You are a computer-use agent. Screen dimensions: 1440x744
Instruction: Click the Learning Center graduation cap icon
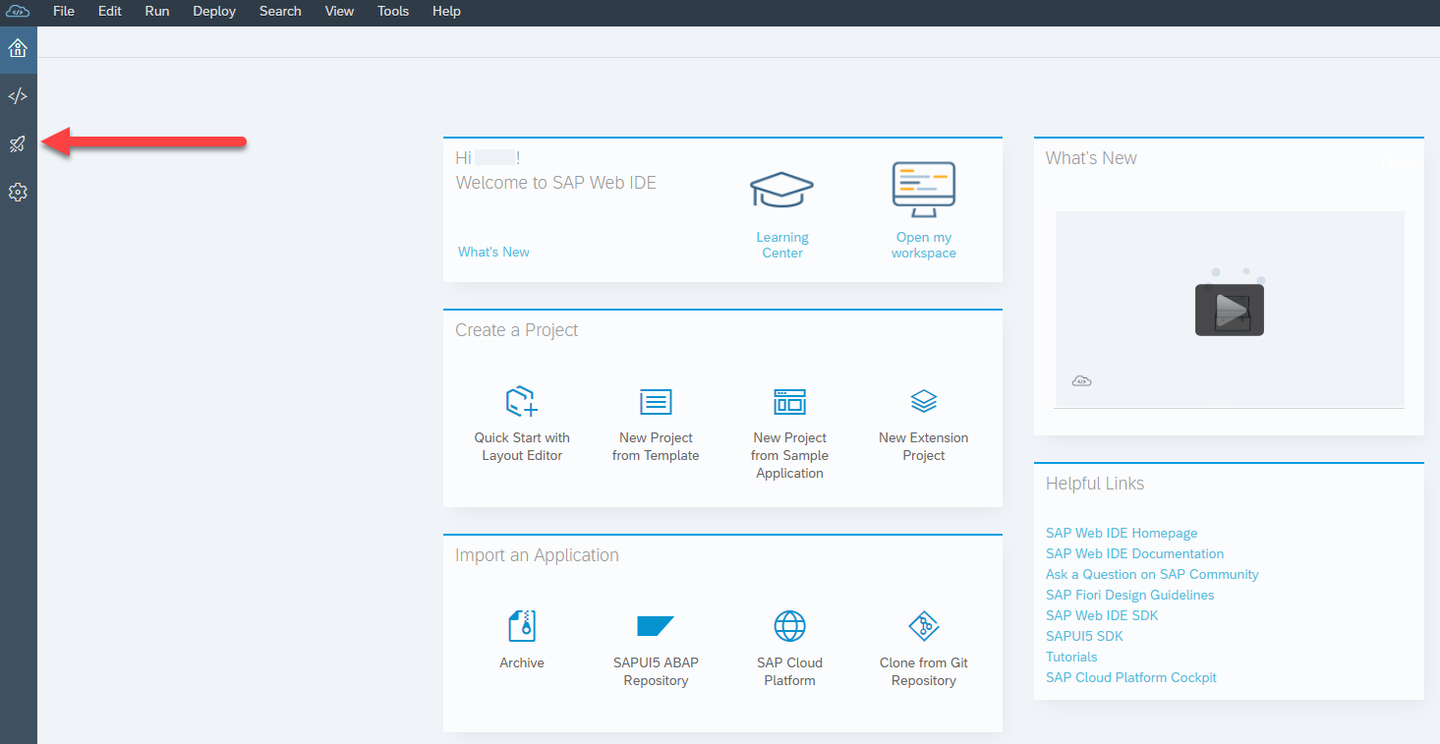point(782,190)
